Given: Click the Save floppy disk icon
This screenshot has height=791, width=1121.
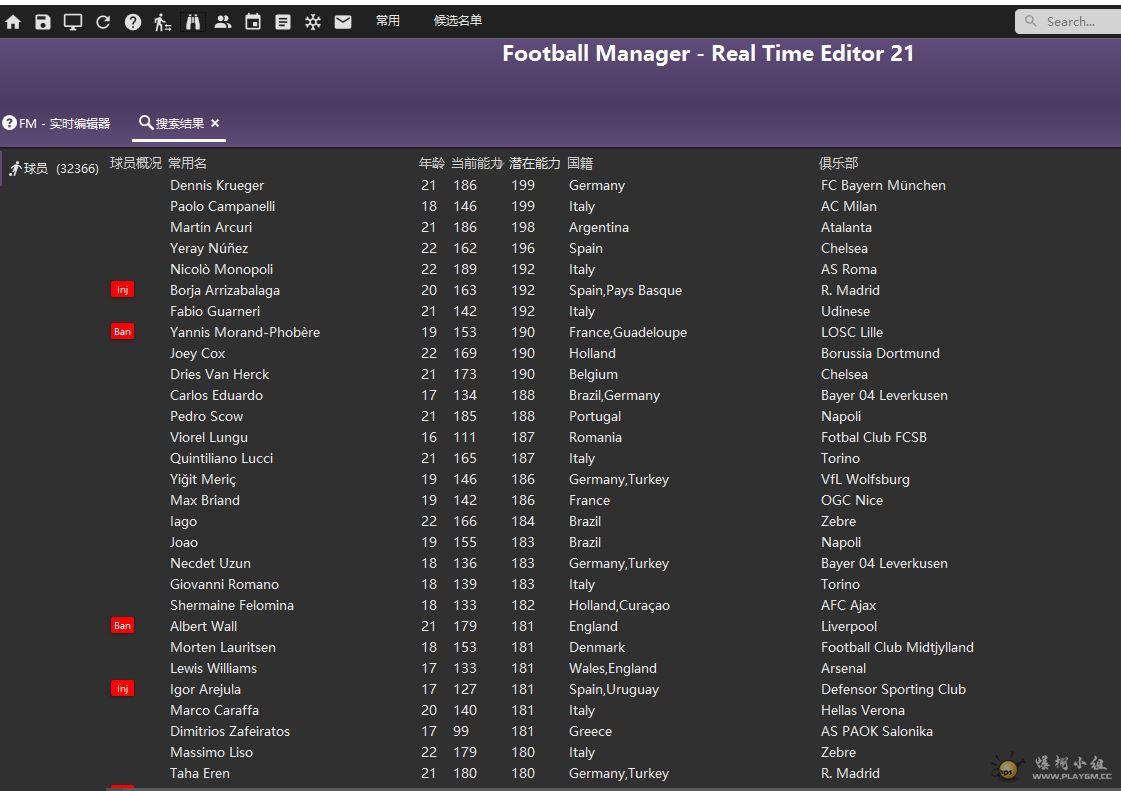Looking at the screenshot, I should pyautogui.click(x=43, y=22).
